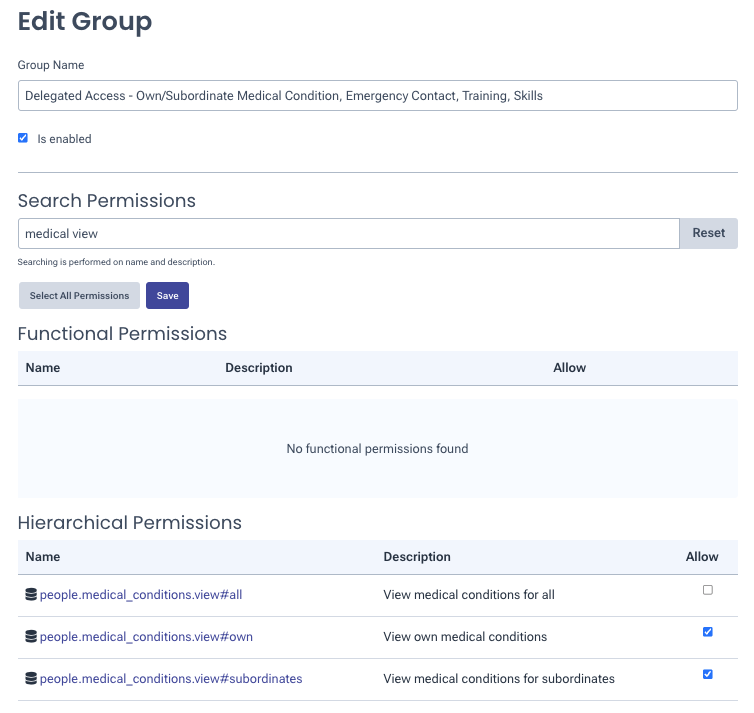754x713 pixels.
Task: Click Select All Permissions button
Action: coord(79,296)
